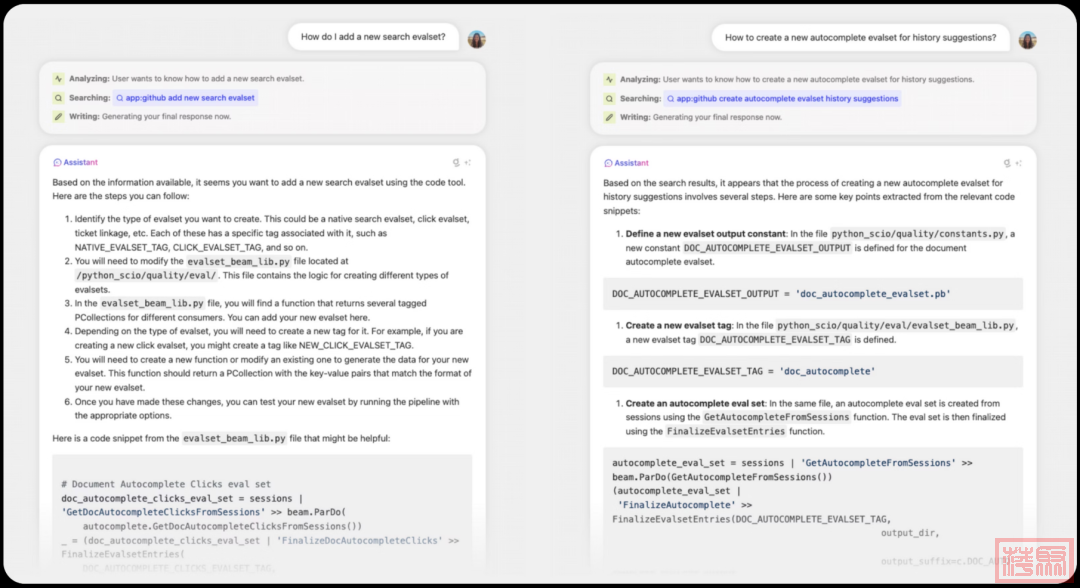Click the feedback icon left of the sparkle in the right response
Viewport: 1080px width, 588px height.
(x=1006, y=163)
